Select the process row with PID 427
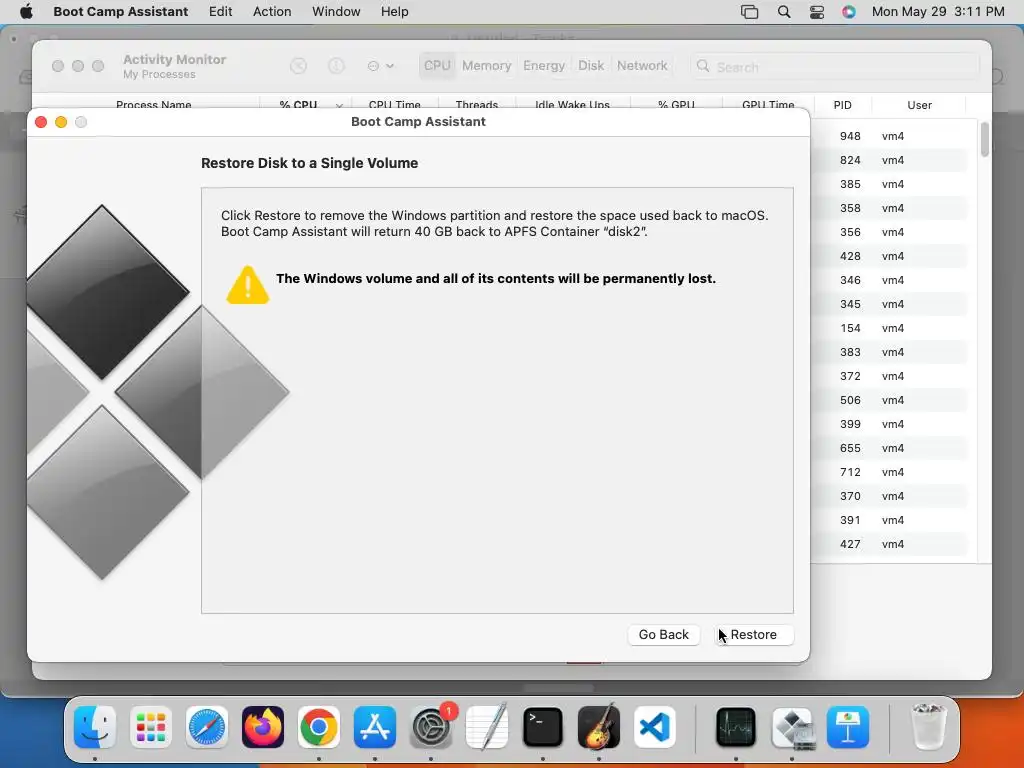 pyautogui.click(x=888, y=544)
